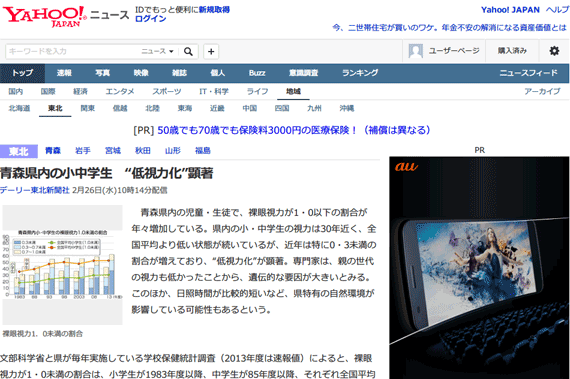Viewport: 570px width, 379px height.
Task: Open ニュースフィード tab
Action: (x=528, y=73)
